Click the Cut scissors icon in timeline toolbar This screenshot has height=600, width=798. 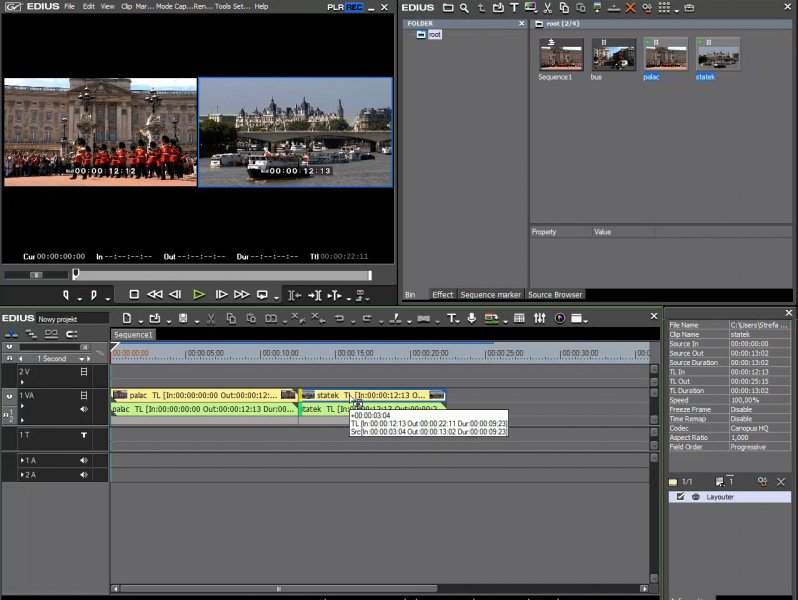tap(210, 319)
